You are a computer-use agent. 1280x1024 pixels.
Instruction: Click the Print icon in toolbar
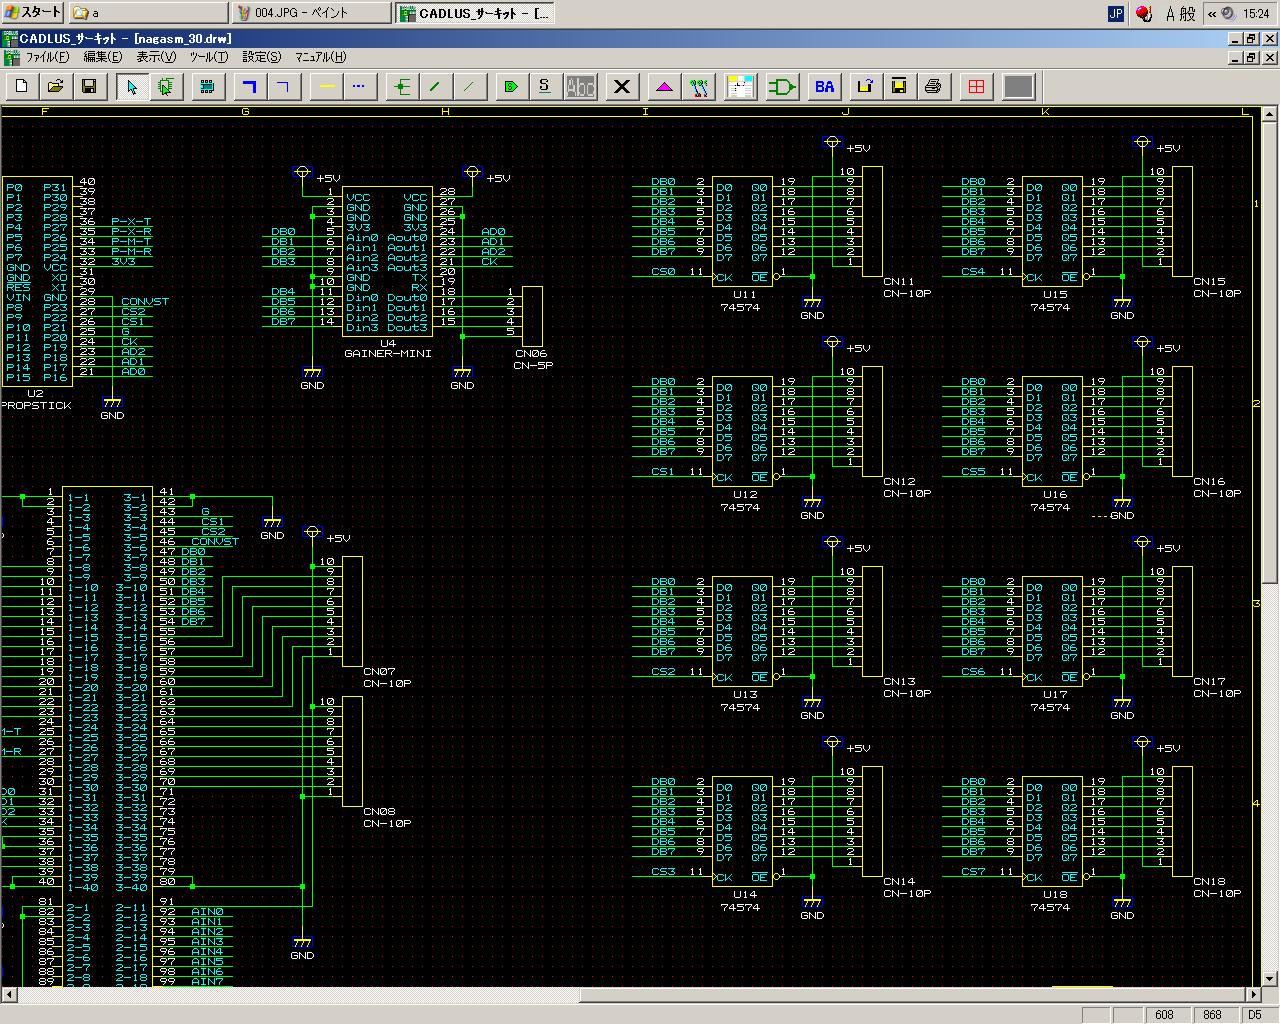pos(933,87)
